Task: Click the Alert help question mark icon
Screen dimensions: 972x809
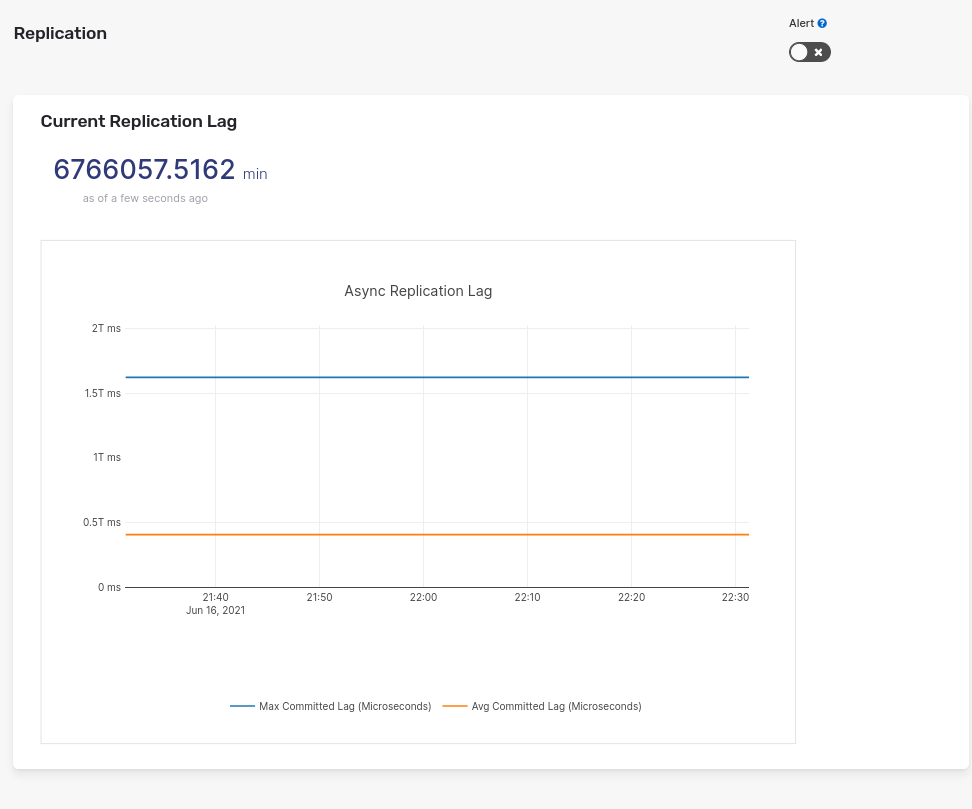Action: [821, 23]
